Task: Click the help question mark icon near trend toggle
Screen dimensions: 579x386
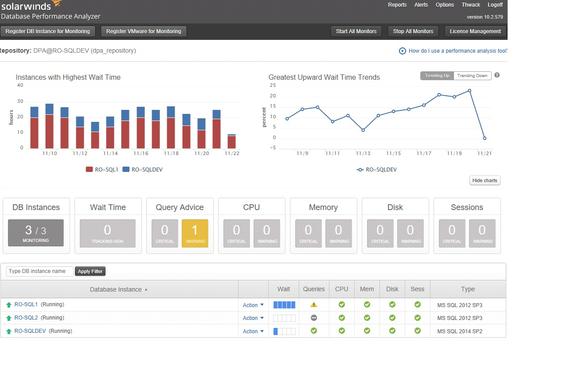Action: pos(497,75)
